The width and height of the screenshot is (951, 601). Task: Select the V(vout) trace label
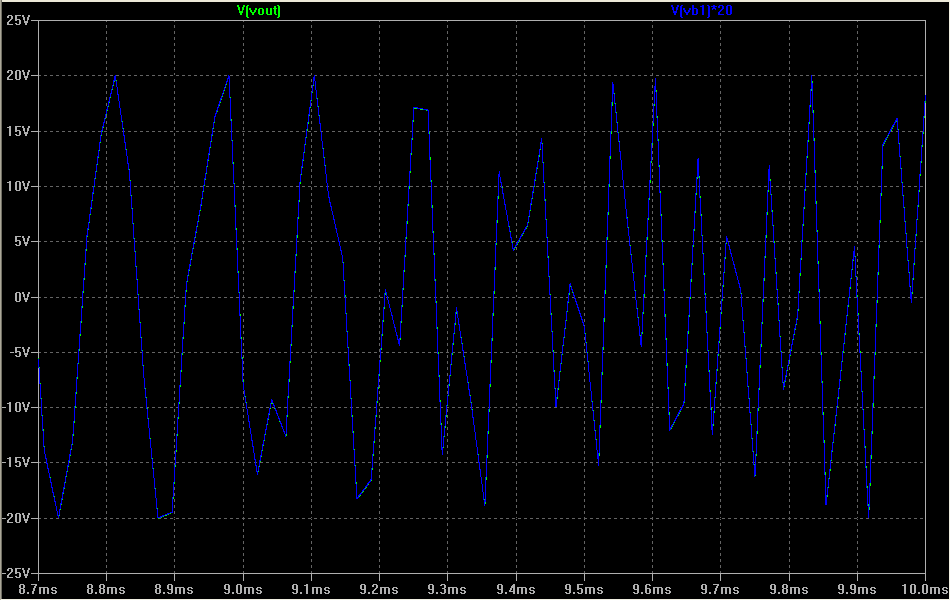[x=259, y=10]
